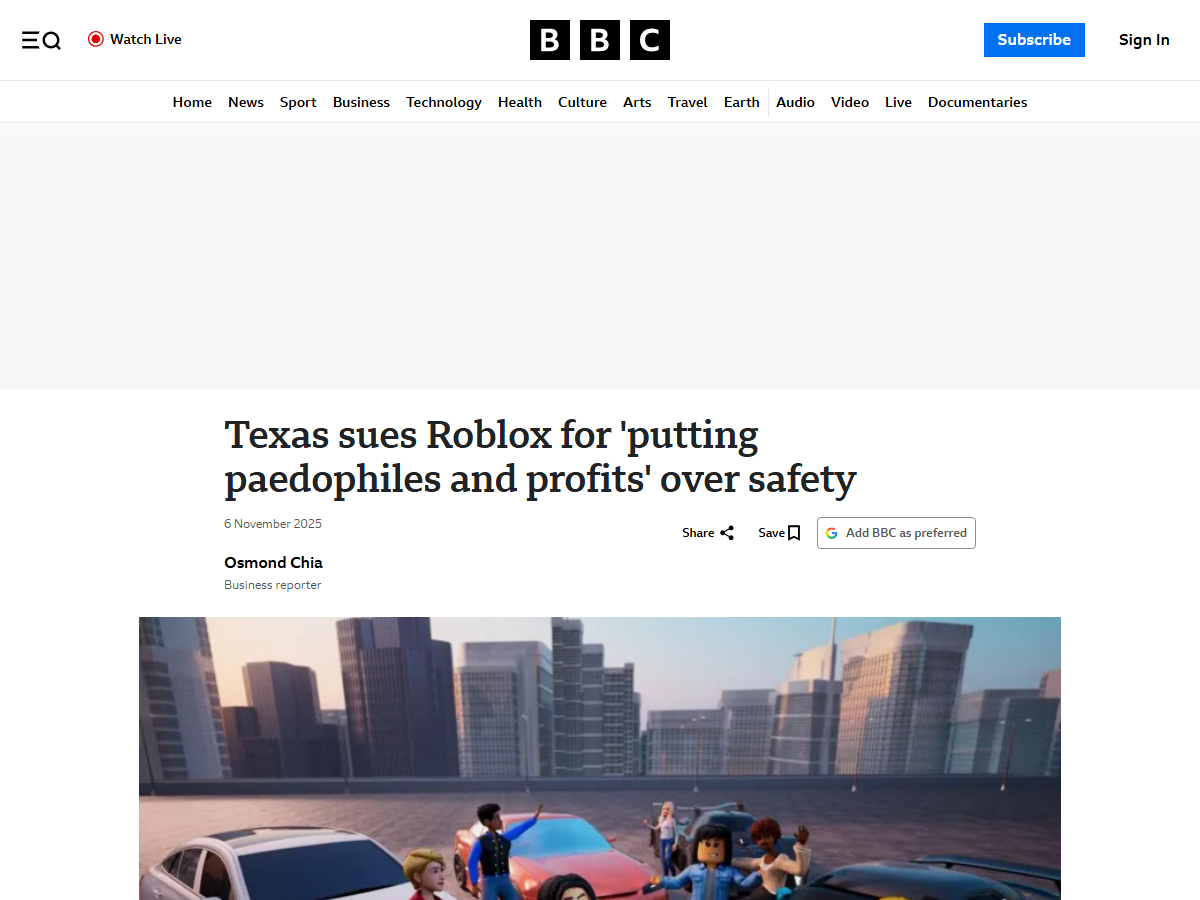
Task: Open the Sport section
Action: click(298, 102)
